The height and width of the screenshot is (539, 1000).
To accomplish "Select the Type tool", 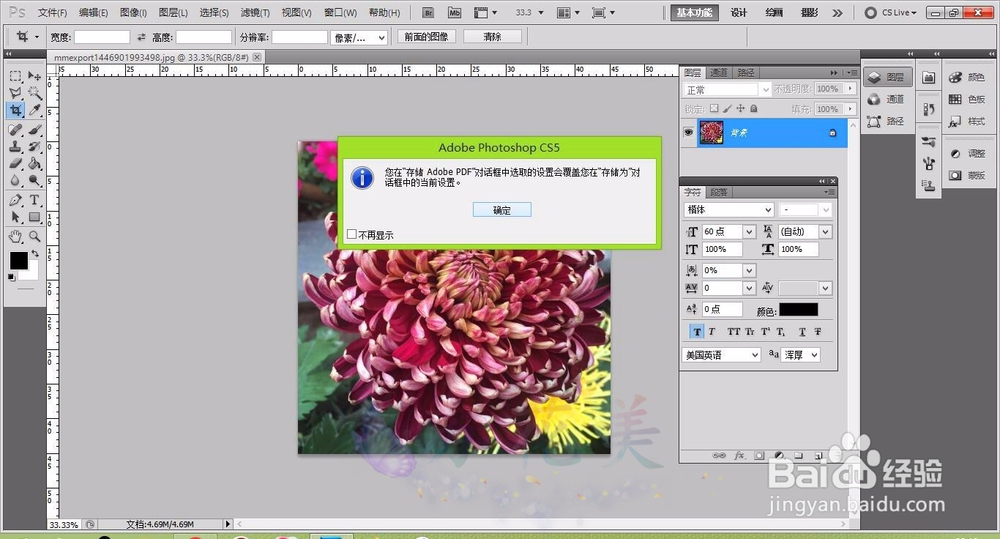I will click(x=34, y=200).
